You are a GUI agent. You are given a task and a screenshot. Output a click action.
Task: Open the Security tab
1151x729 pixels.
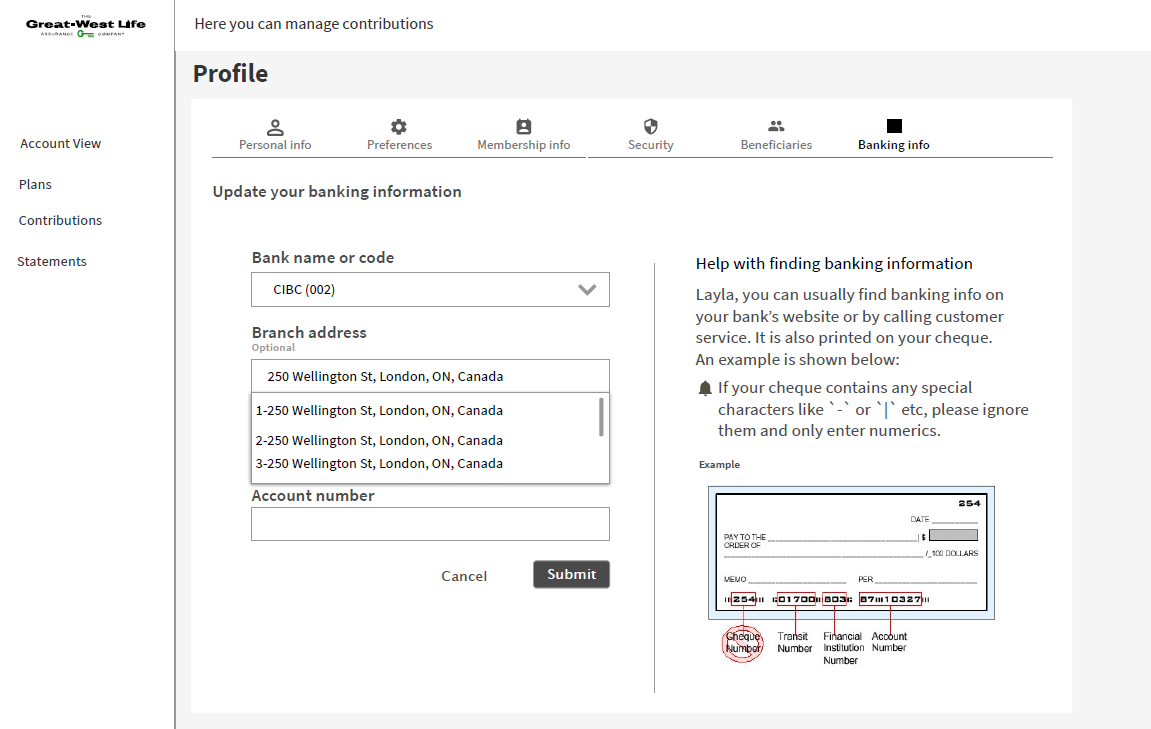650,135
